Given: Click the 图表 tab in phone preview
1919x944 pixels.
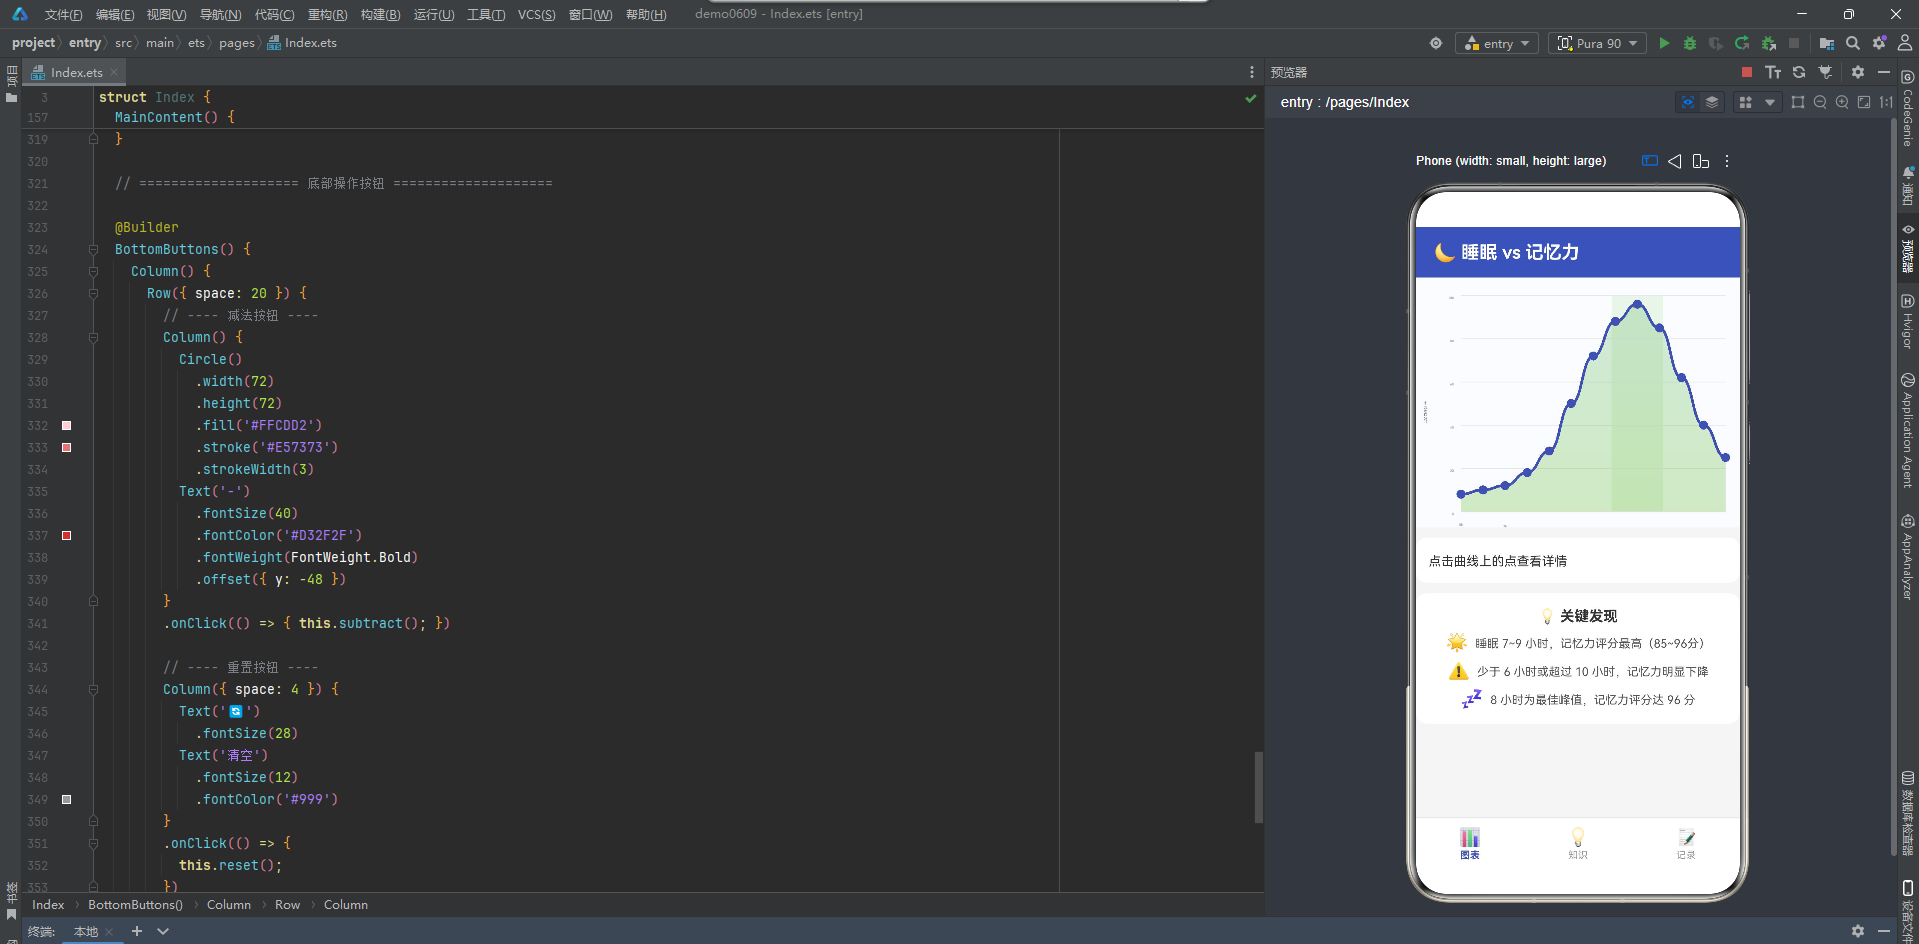Looking at the screenshot, I should tap(1469, 843).
